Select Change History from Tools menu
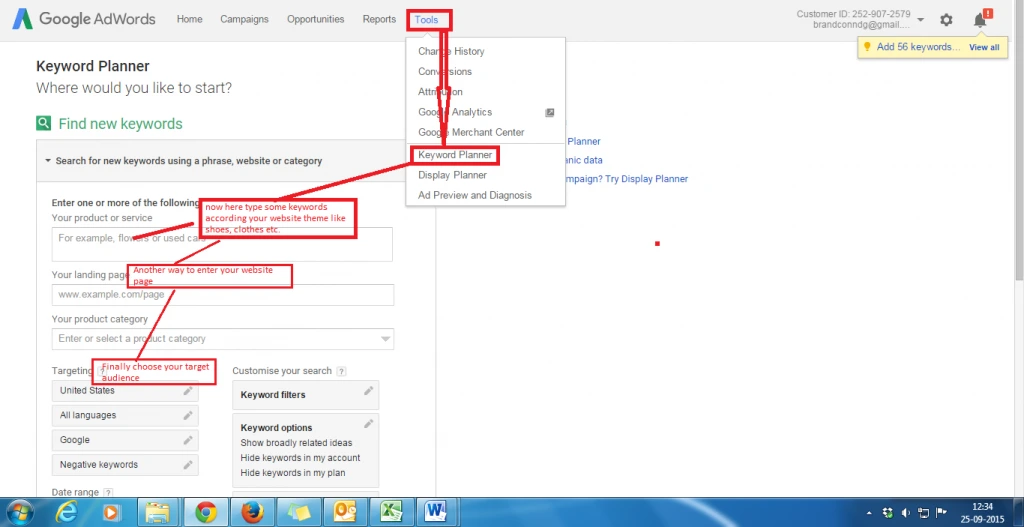This screenshot has width=1024, height=527. coord(451,51)
